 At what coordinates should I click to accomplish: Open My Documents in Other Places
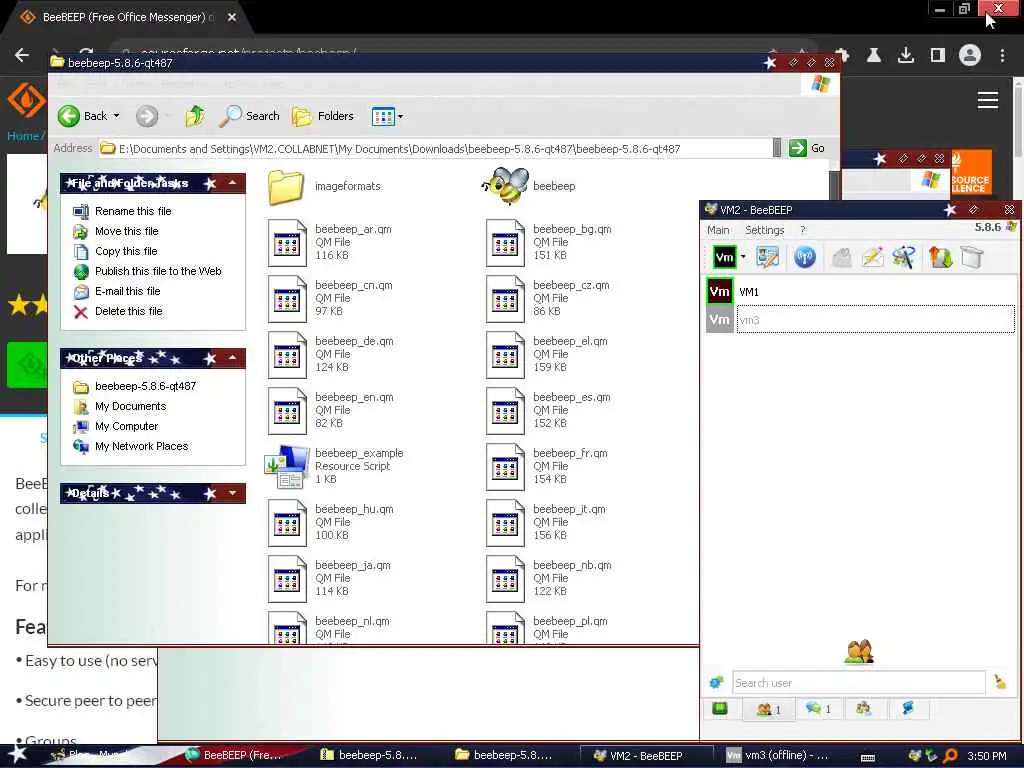[131, 406]
